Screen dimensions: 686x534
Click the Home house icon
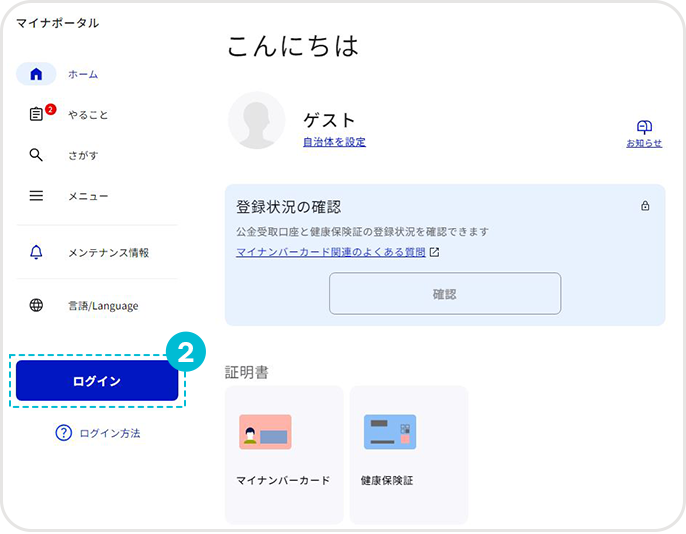coord(36,74)
